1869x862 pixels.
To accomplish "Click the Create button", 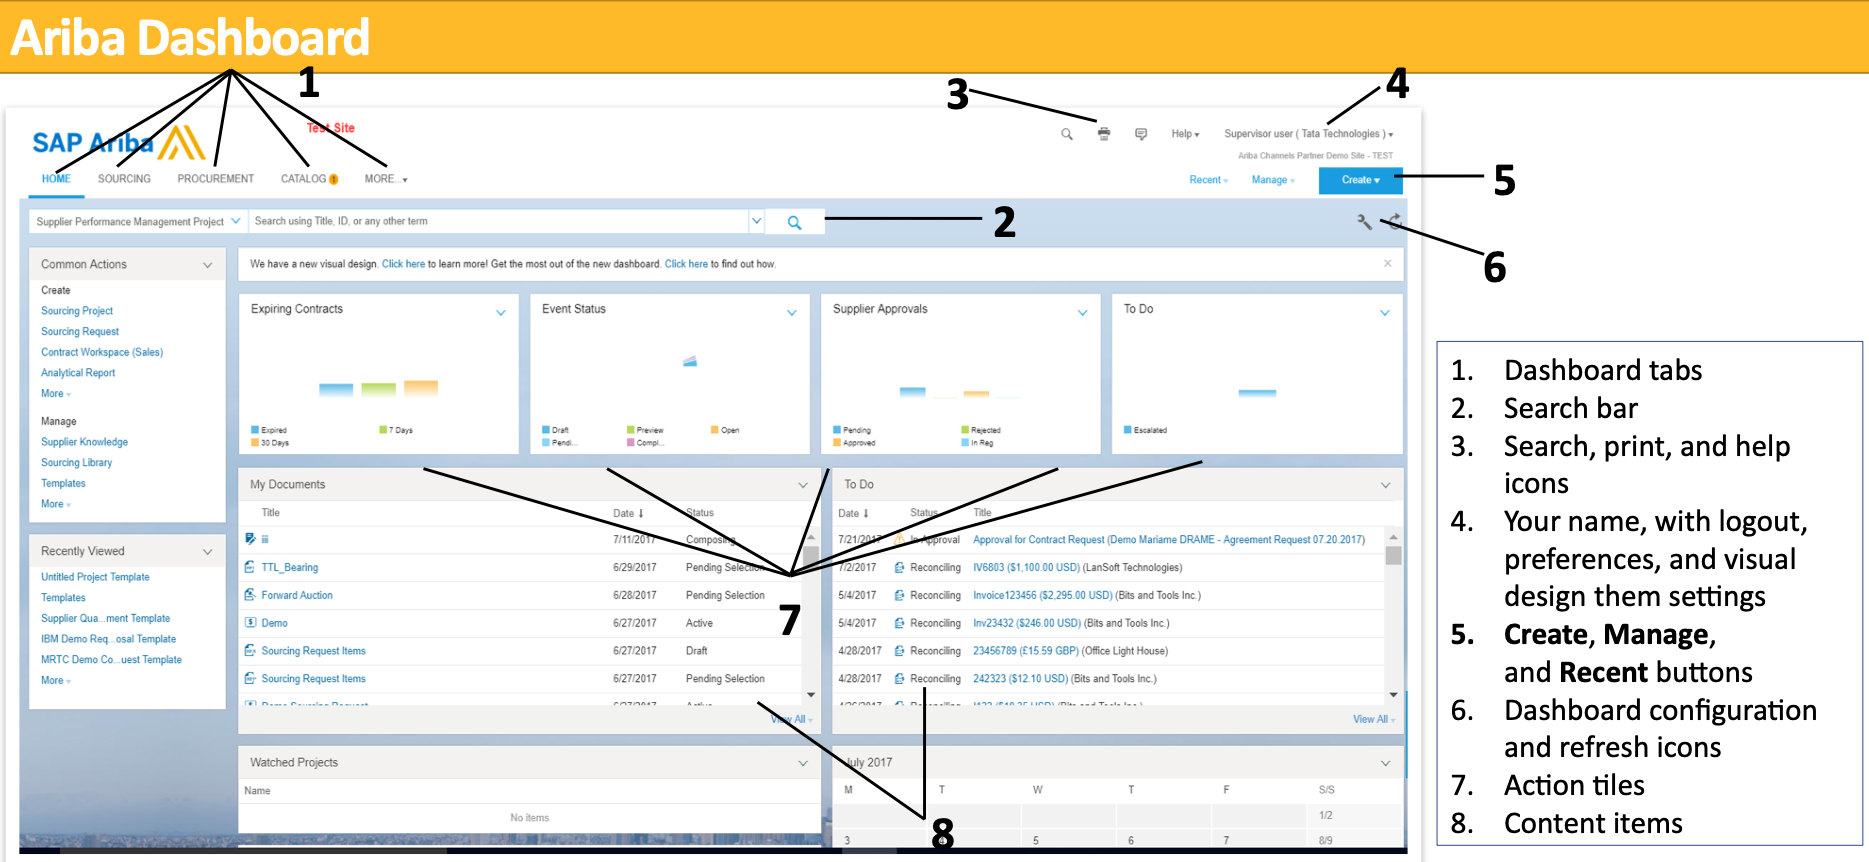I will point(1360,180).
